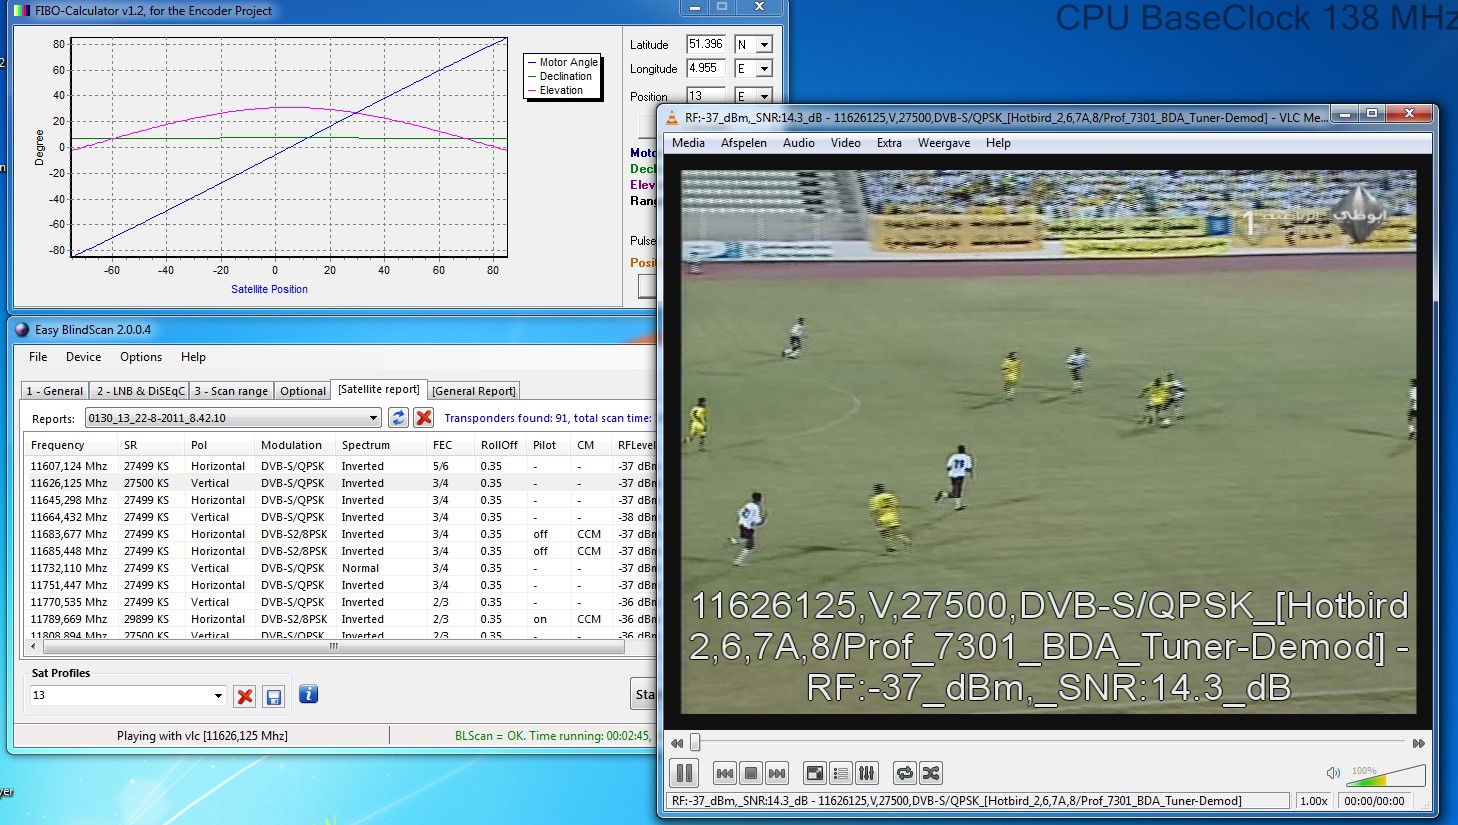The width and height of the screenshot is (1458, 825).
Task: Delete sat profile 13
Action: (x=245, y=696)
